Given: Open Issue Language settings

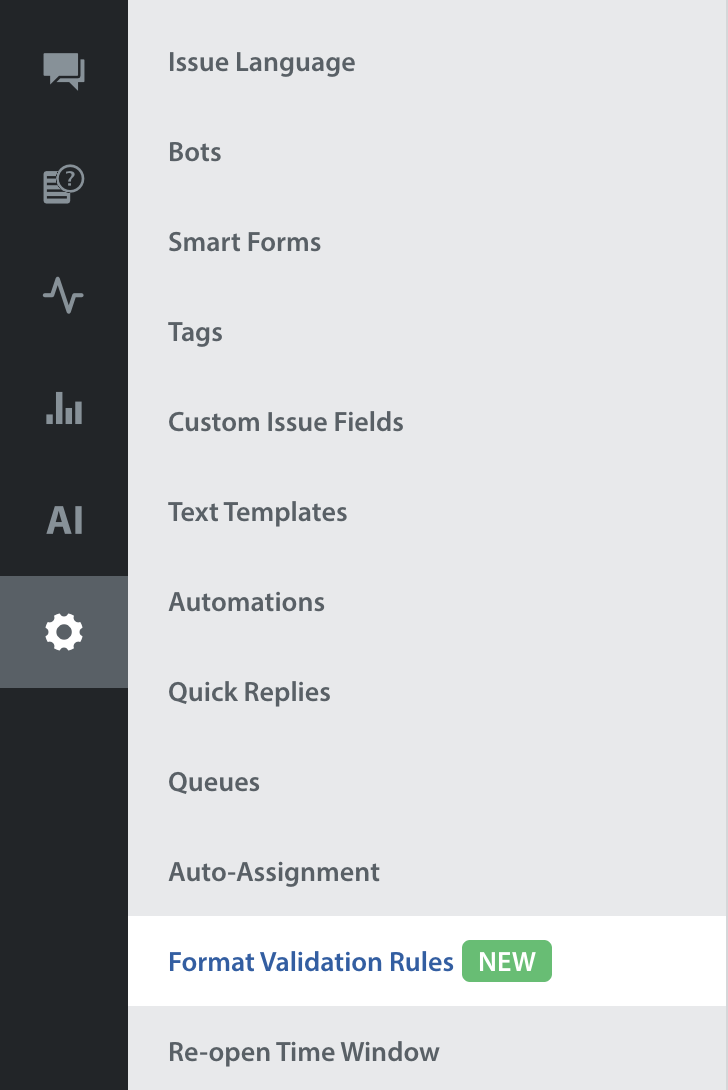Looking at the screenshot, I should point(261,62).
